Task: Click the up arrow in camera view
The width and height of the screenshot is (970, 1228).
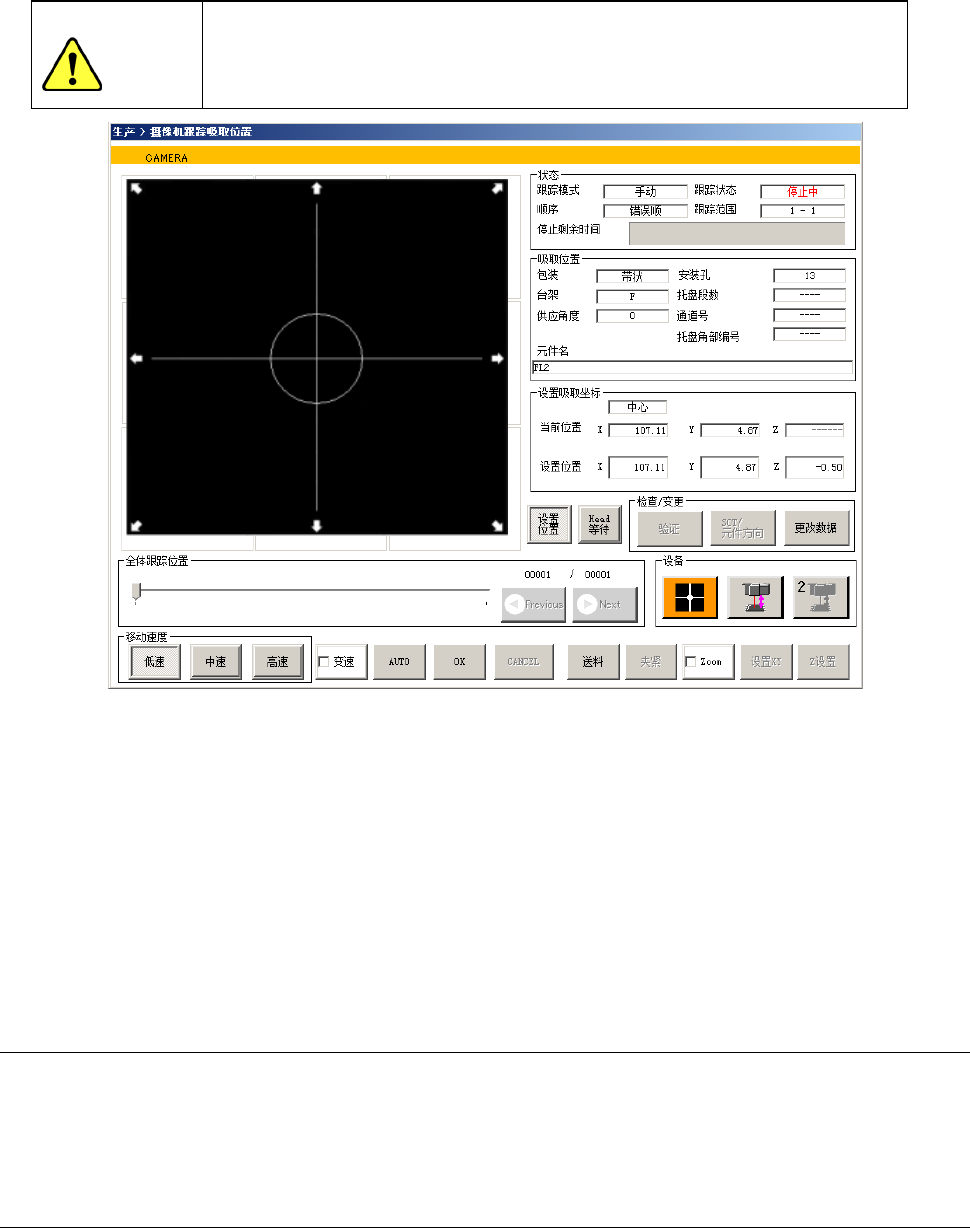Action: [317, 188]
